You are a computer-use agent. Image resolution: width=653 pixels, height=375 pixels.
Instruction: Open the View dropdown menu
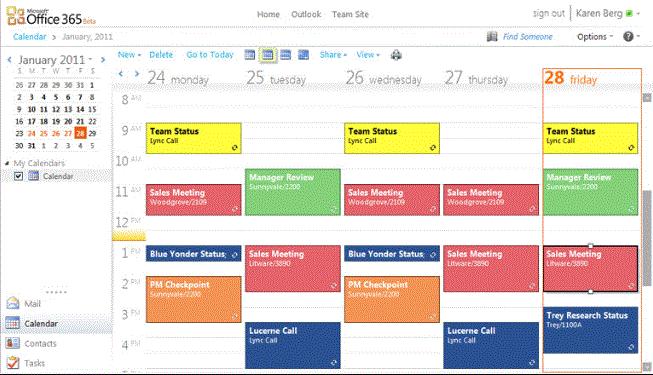click(x=368, y=55)
